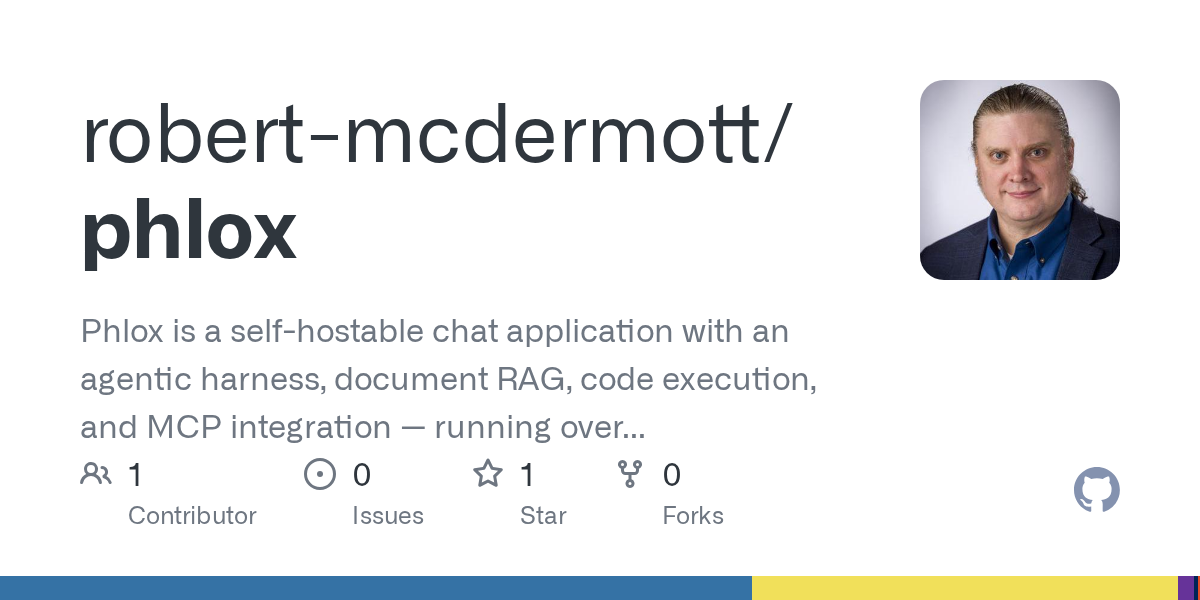Click the issues count 0

[x=362, y=475]
